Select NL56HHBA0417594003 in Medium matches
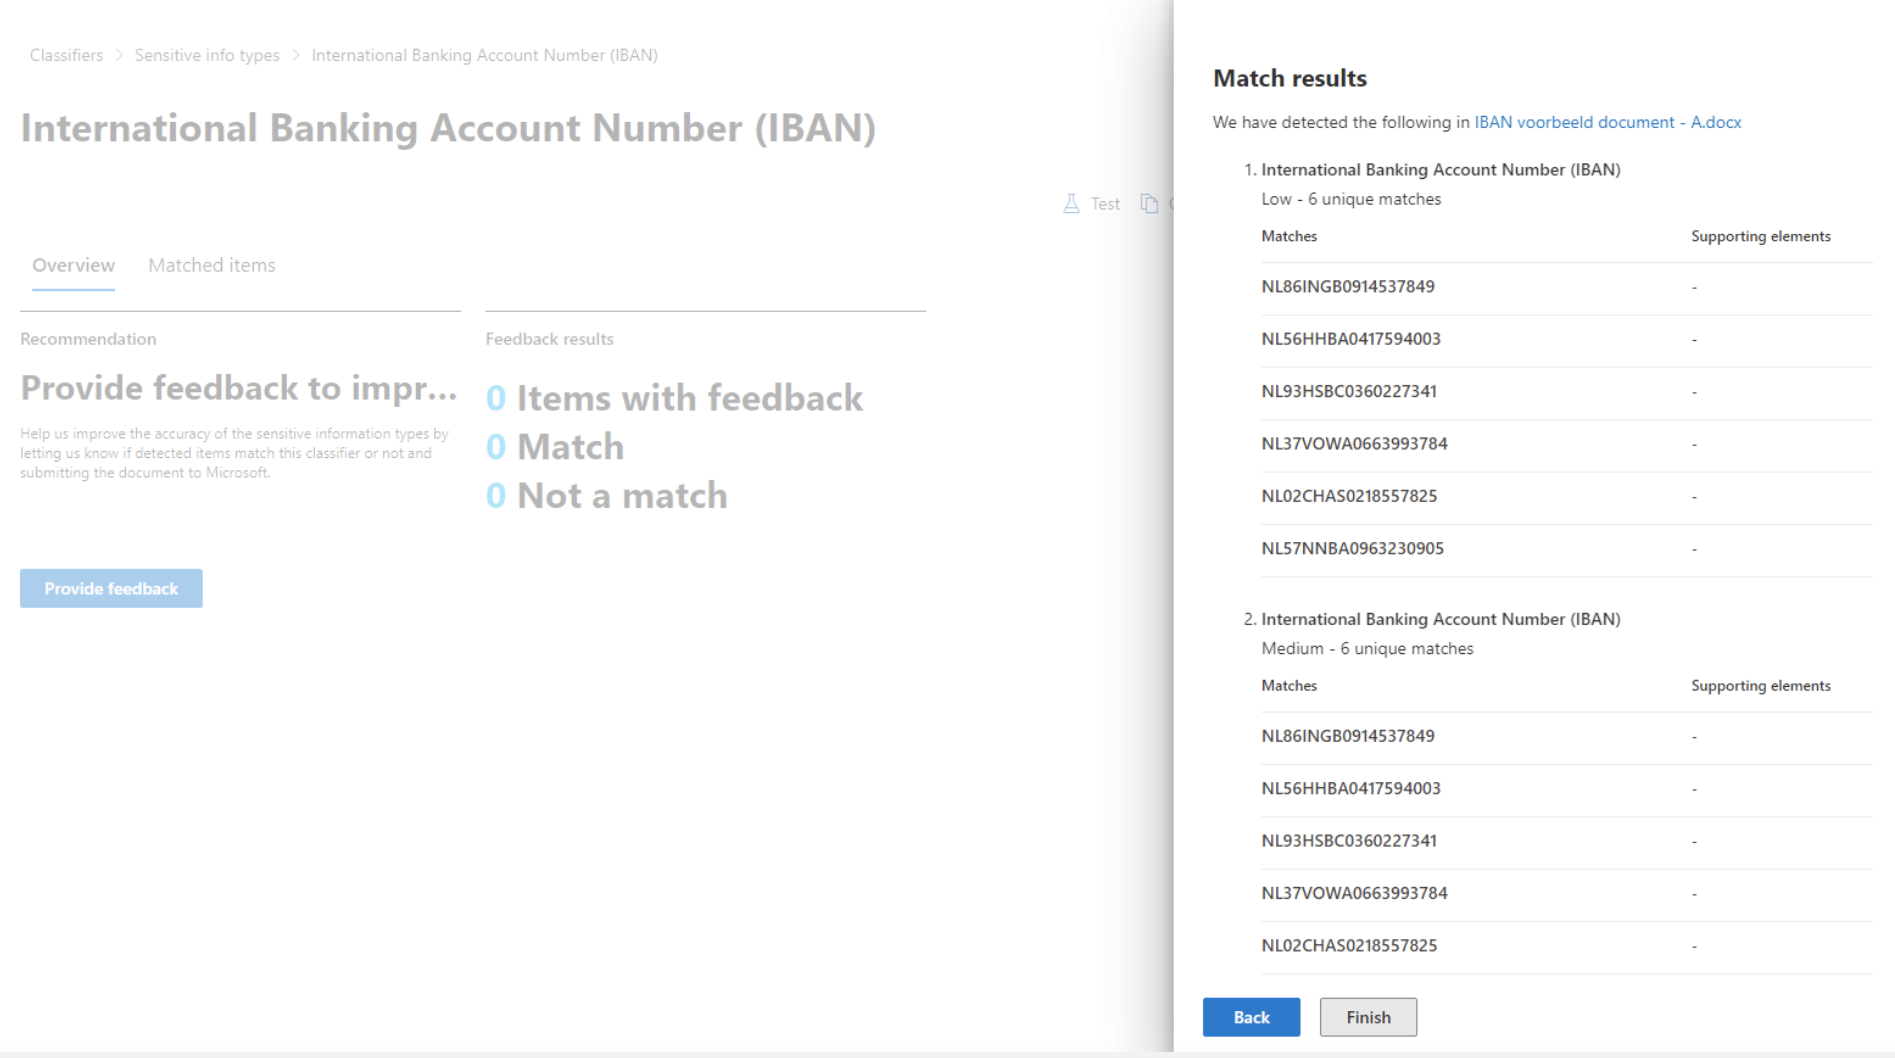1895x1058 pixels. pos(1351,789)
